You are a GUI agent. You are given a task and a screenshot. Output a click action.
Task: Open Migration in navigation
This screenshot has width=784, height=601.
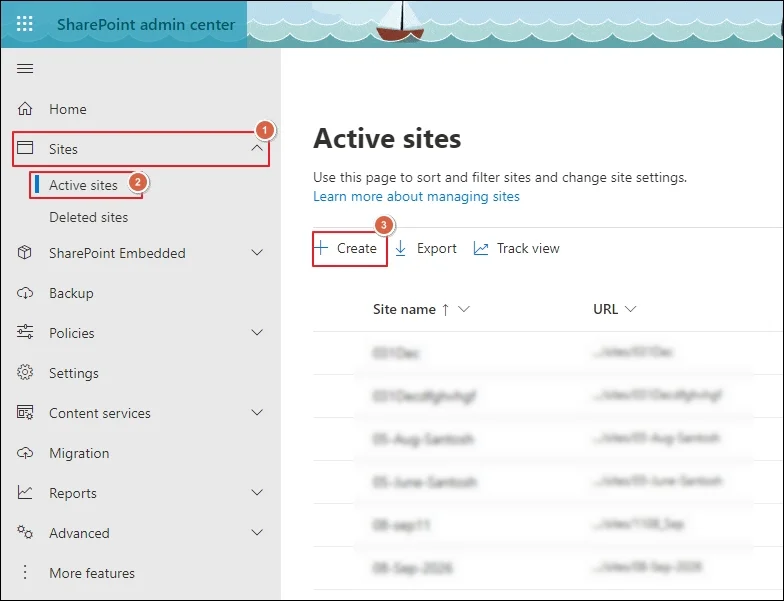141,453
